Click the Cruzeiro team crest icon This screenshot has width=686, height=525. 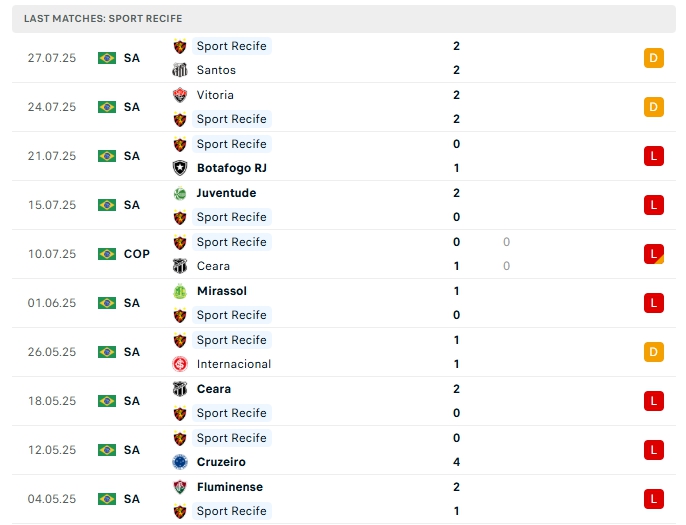coord(180,462)
